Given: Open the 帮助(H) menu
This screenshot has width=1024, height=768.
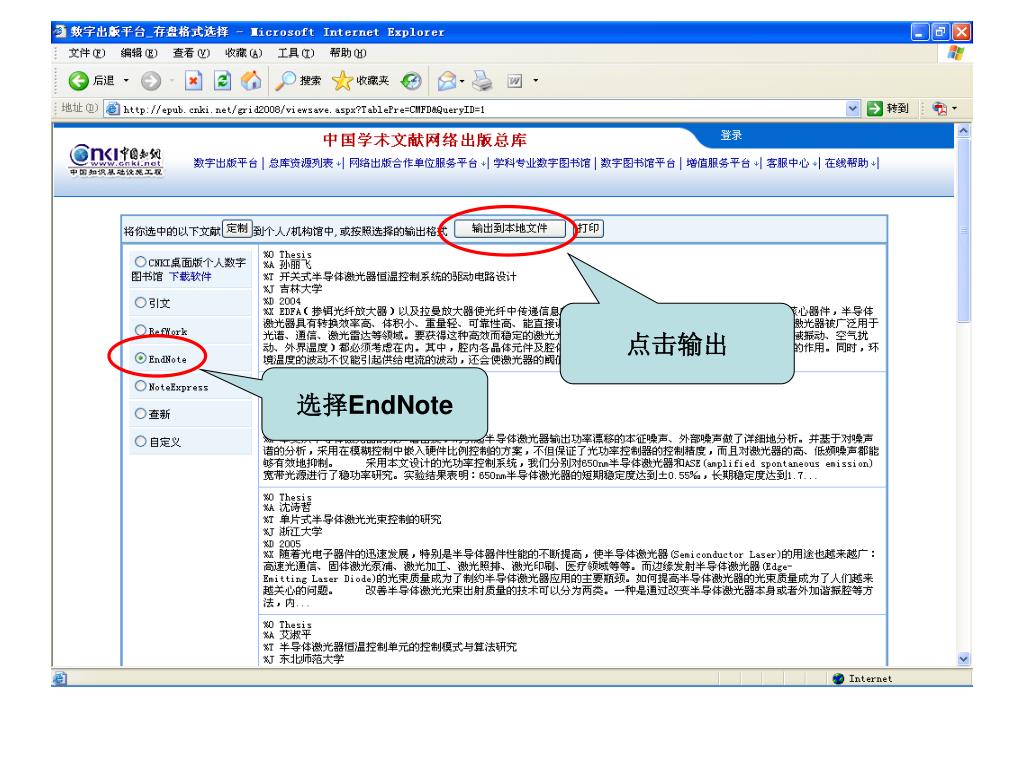Looking at the screenshot, I should tap(348, 53).
